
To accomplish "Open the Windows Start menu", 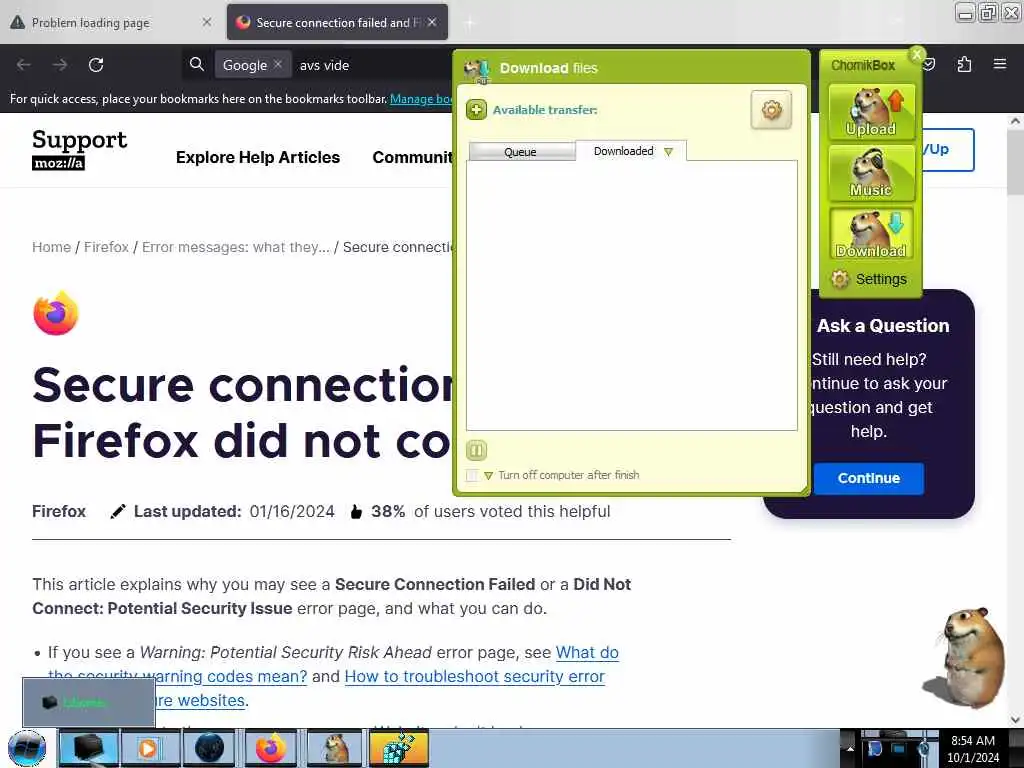I will (27, 748).
